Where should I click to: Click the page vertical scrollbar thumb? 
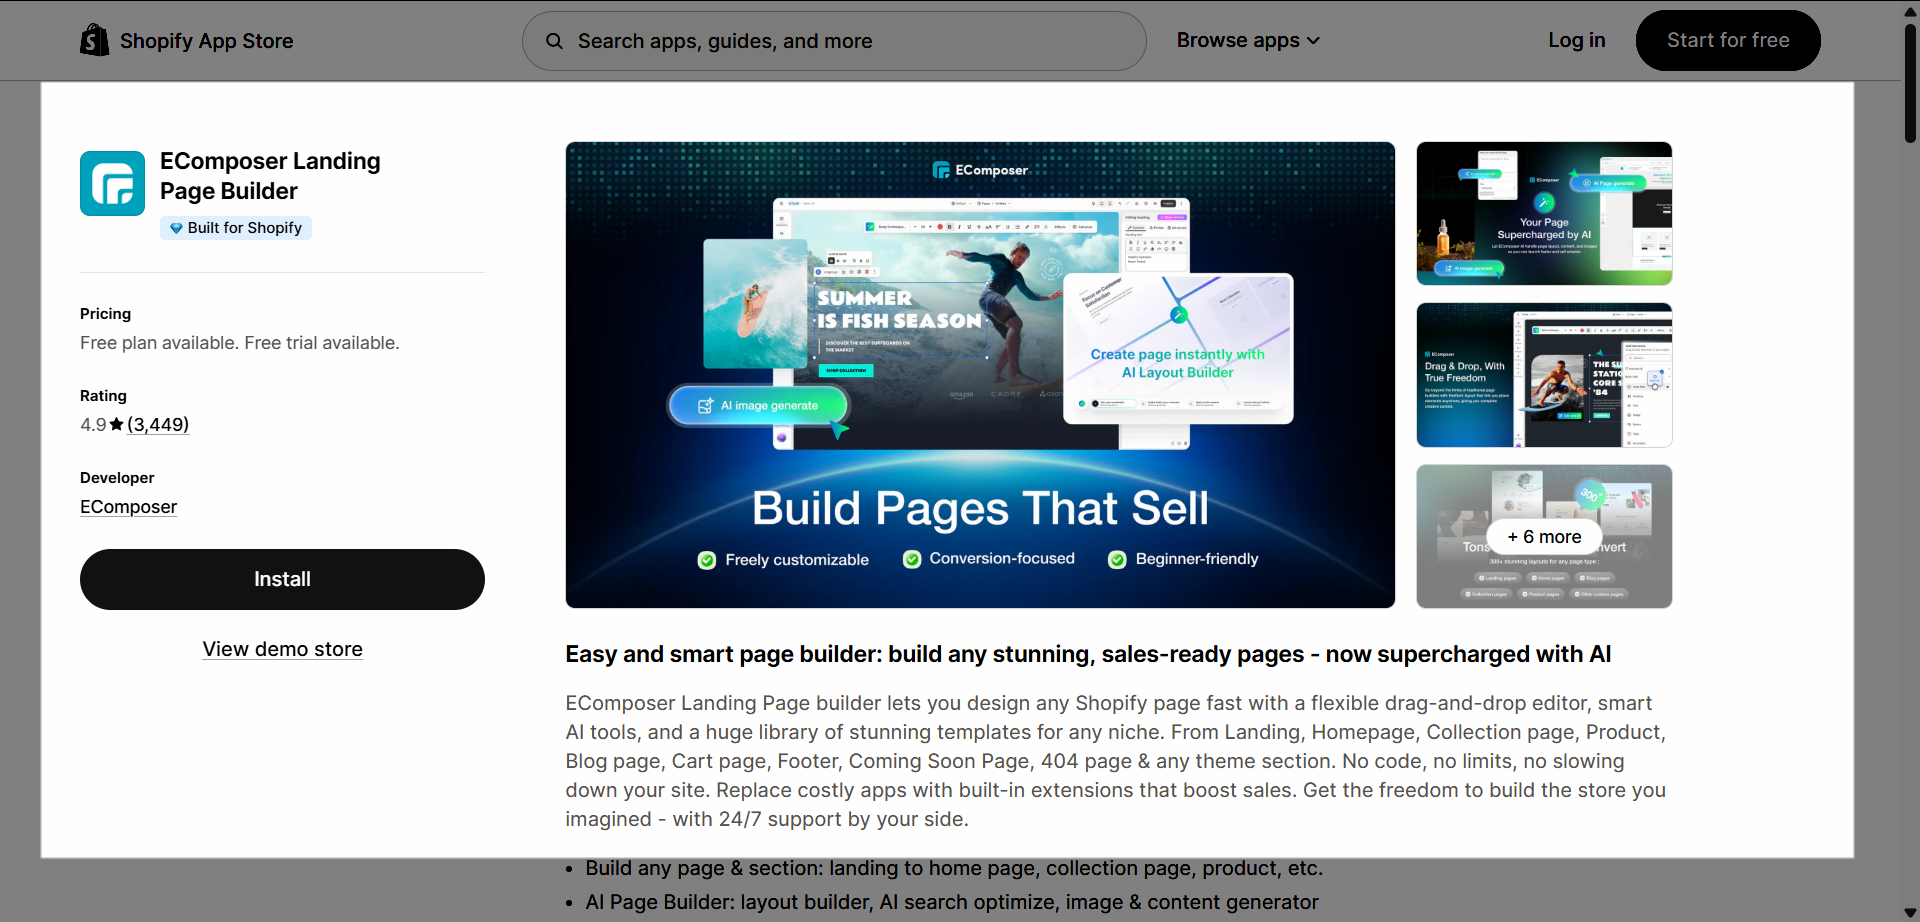pos(1909,84)
